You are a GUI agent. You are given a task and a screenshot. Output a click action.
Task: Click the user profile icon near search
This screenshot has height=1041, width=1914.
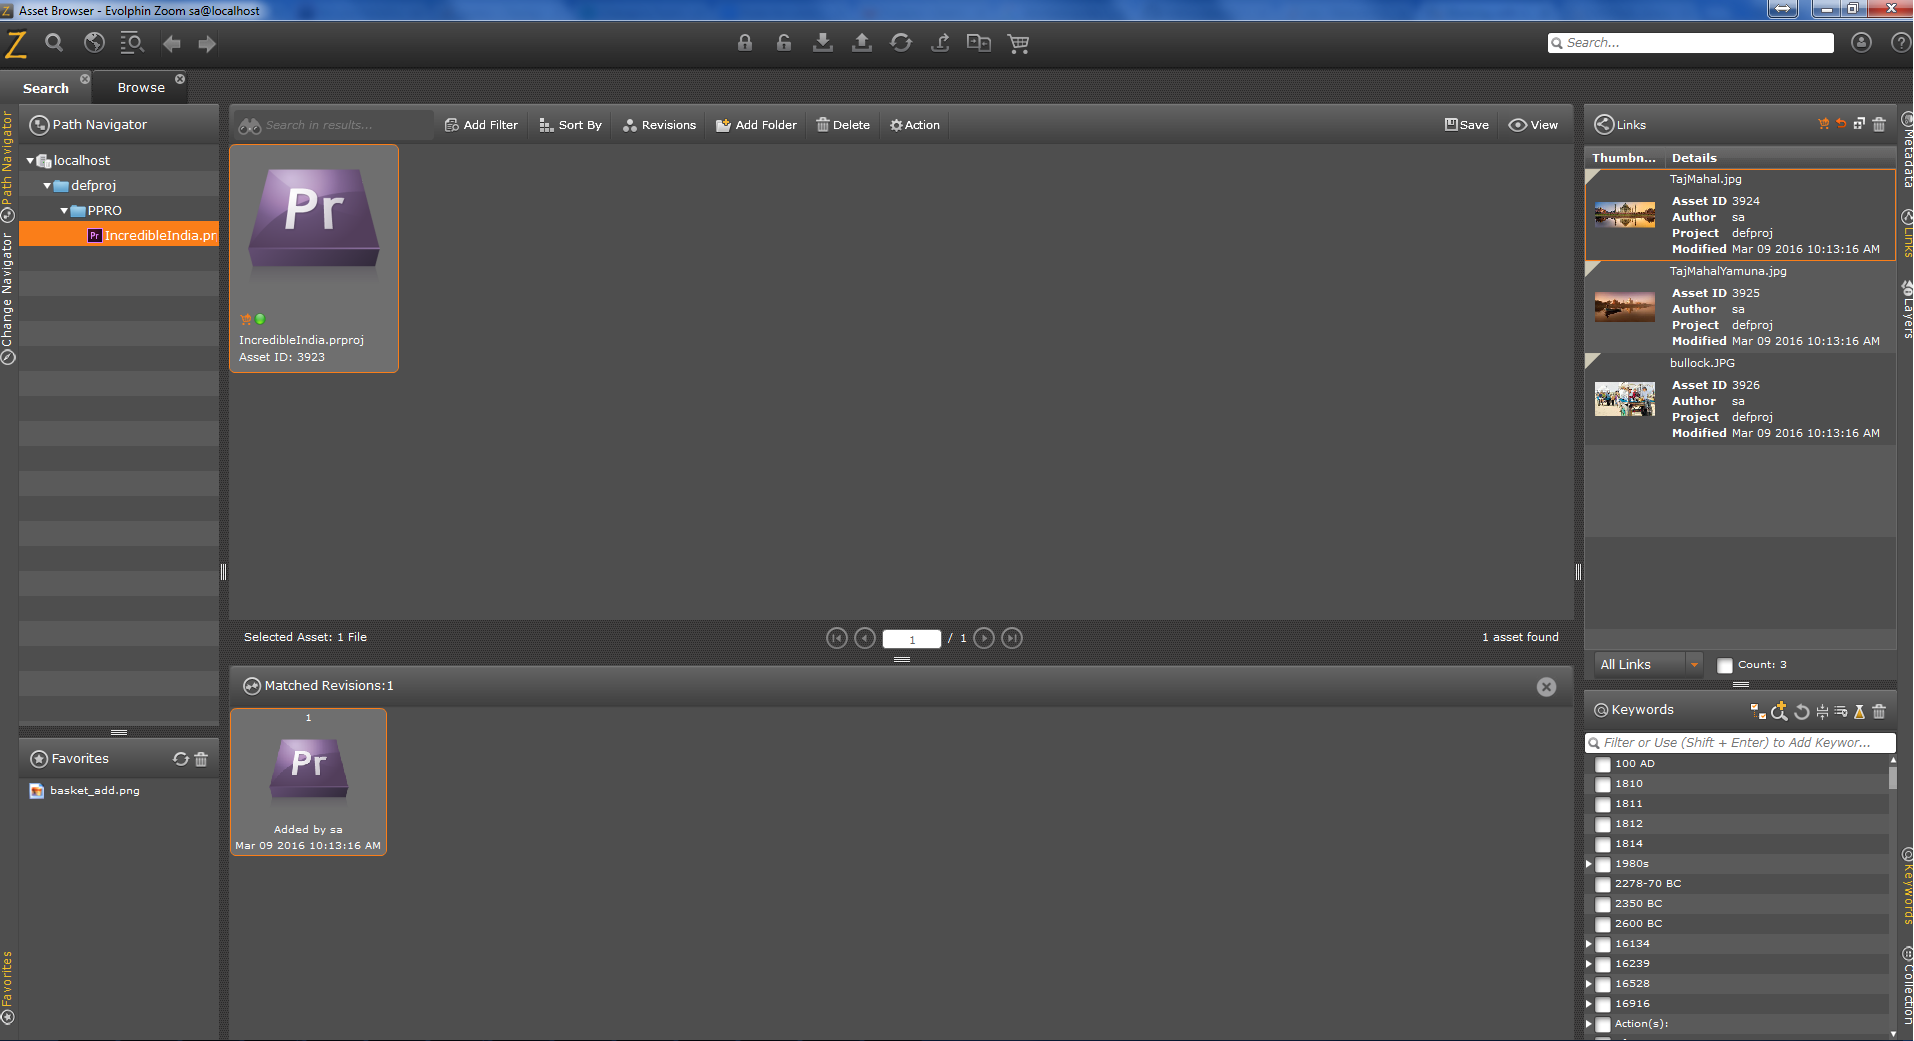click(x=1861, y=42)
